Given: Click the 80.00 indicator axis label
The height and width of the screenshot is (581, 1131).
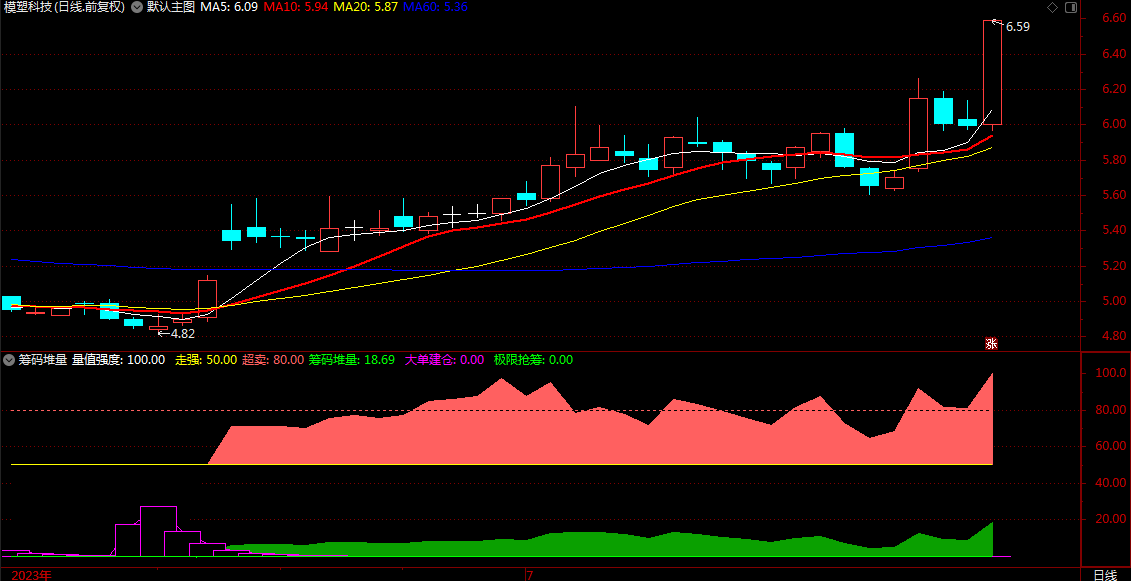Looking at the screenshot, I should (1112, 410).
